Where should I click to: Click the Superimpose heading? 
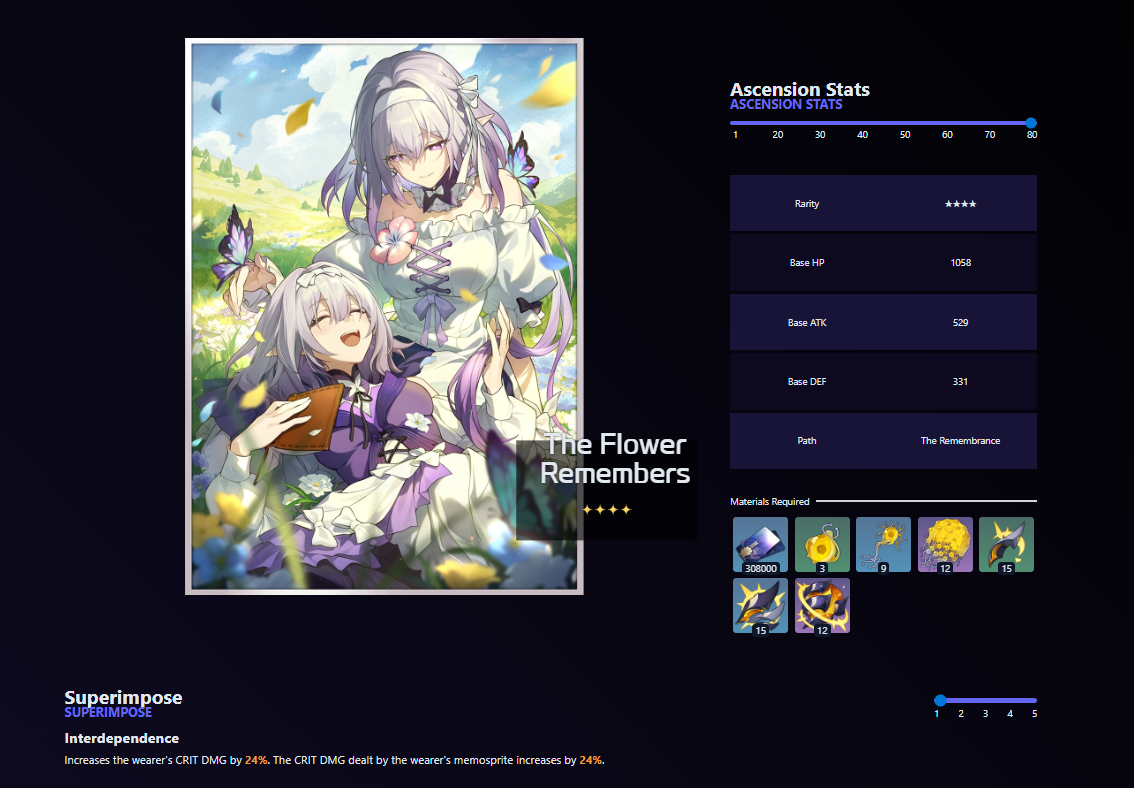(123, 698)
